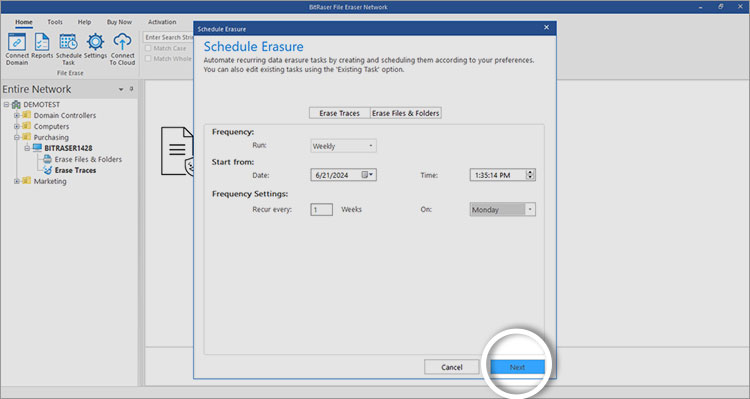The height and width of the screenshot is (399, 750).
Task: Click the Connect Domain ribbon icon
Action: (17, 42)
